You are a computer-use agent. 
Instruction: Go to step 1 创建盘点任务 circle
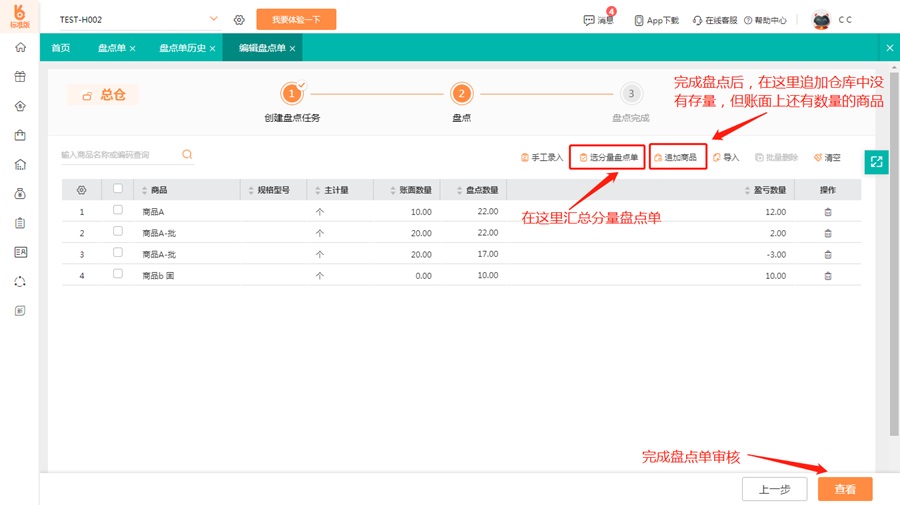coord(292,94)
